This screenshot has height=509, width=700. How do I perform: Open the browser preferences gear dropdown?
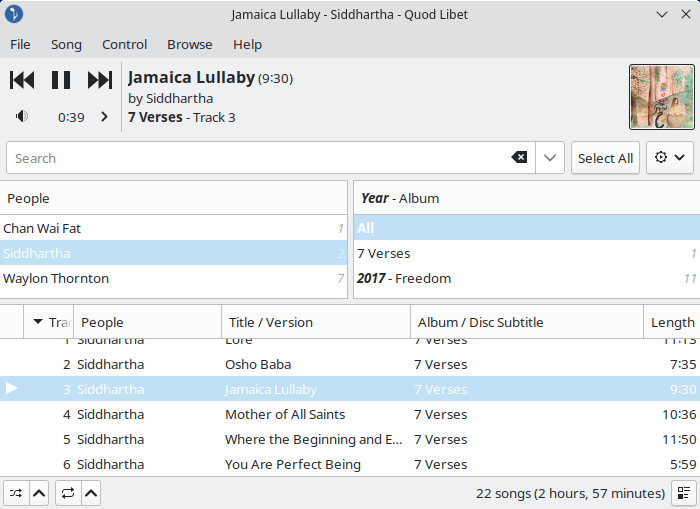[670, 158]
